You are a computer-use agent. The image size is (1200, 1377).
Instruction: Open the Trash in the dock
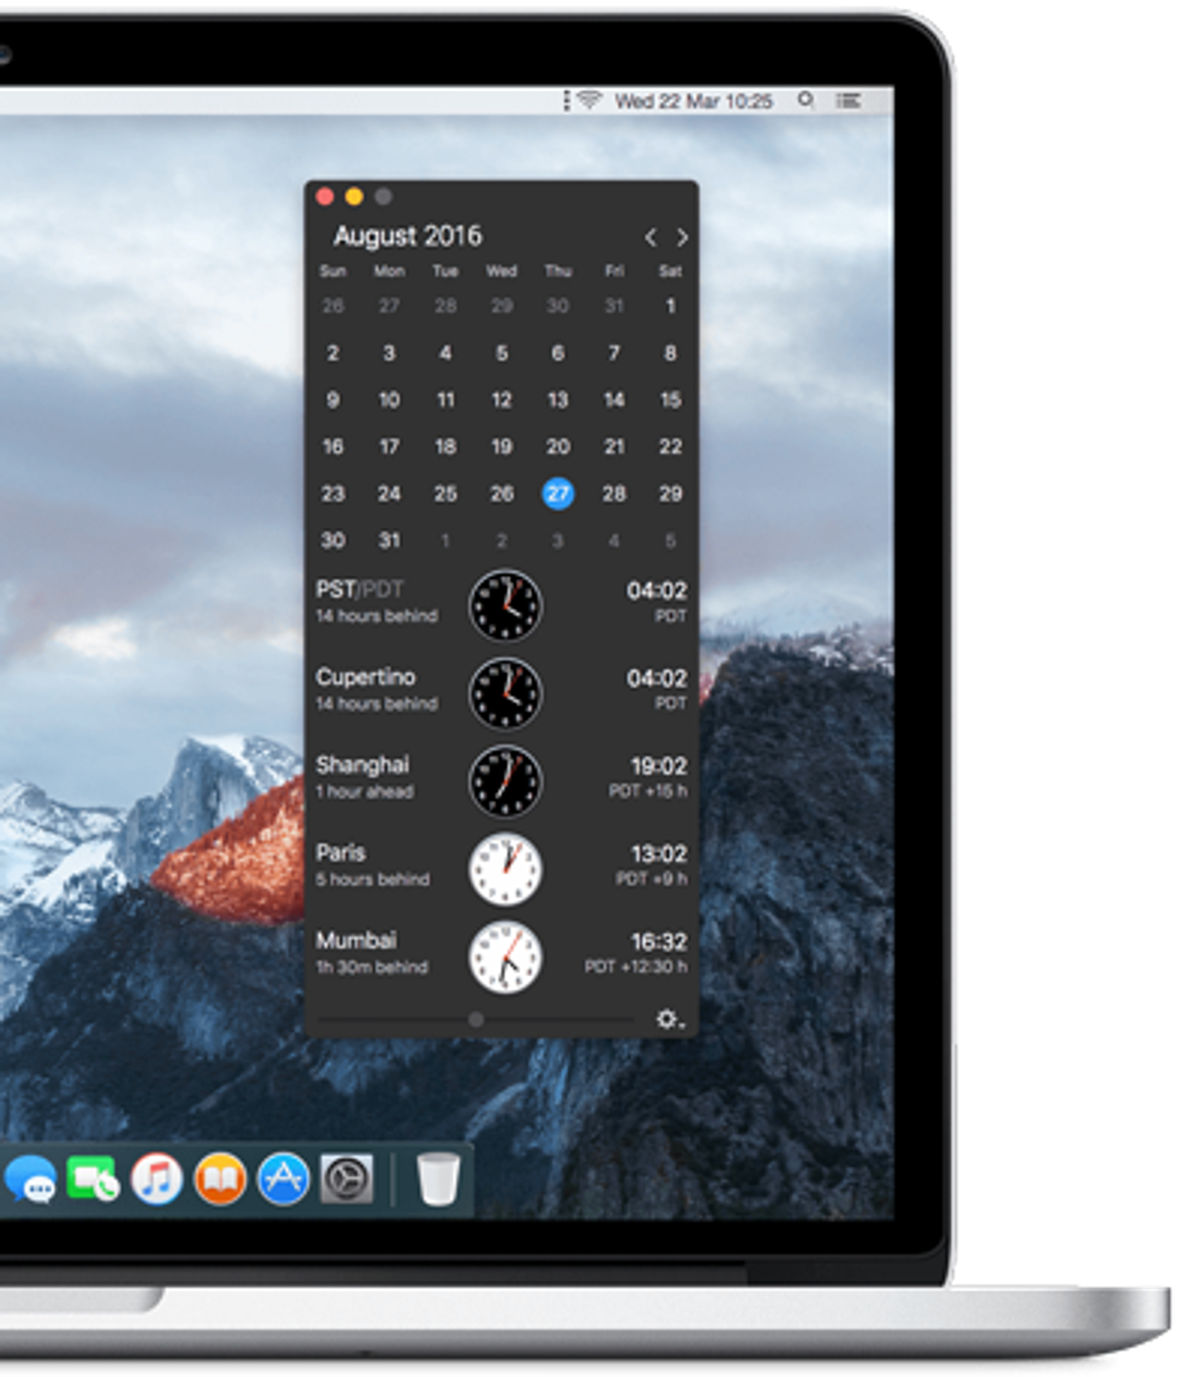coord(438,1178)
